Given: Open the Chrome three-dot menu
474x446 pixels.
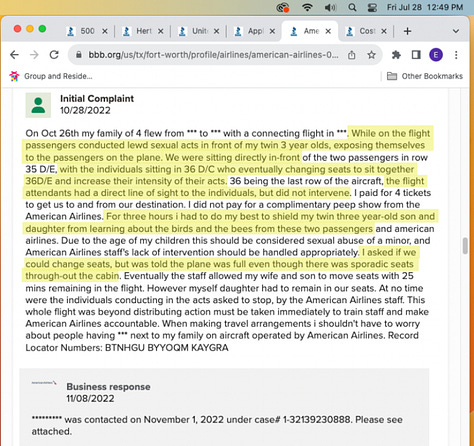Looking at the screenshot, I should pos(456,55).
